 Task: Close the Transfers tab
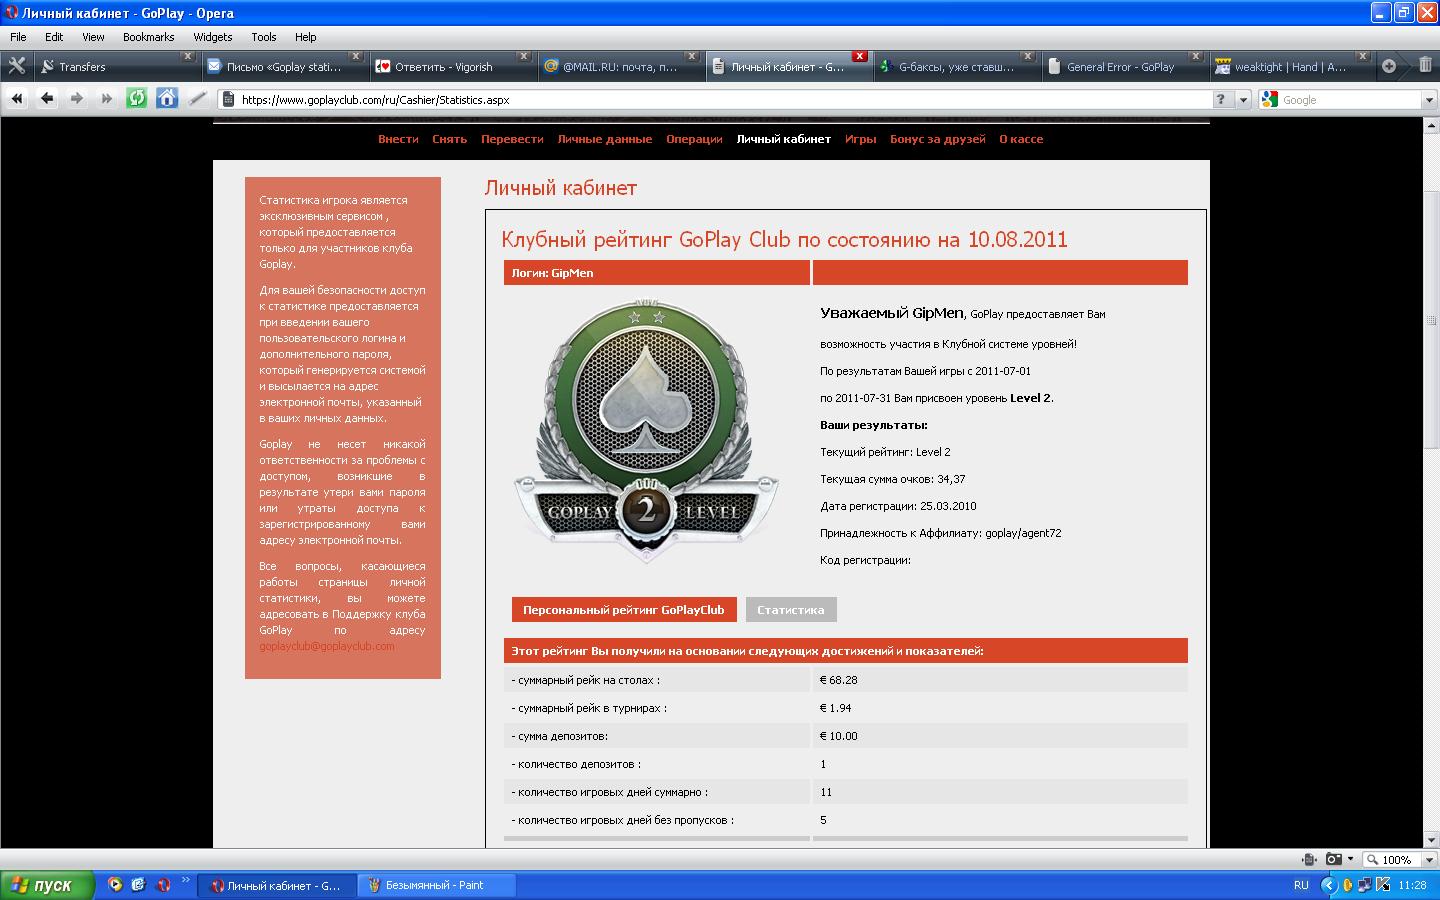[187, 57]
